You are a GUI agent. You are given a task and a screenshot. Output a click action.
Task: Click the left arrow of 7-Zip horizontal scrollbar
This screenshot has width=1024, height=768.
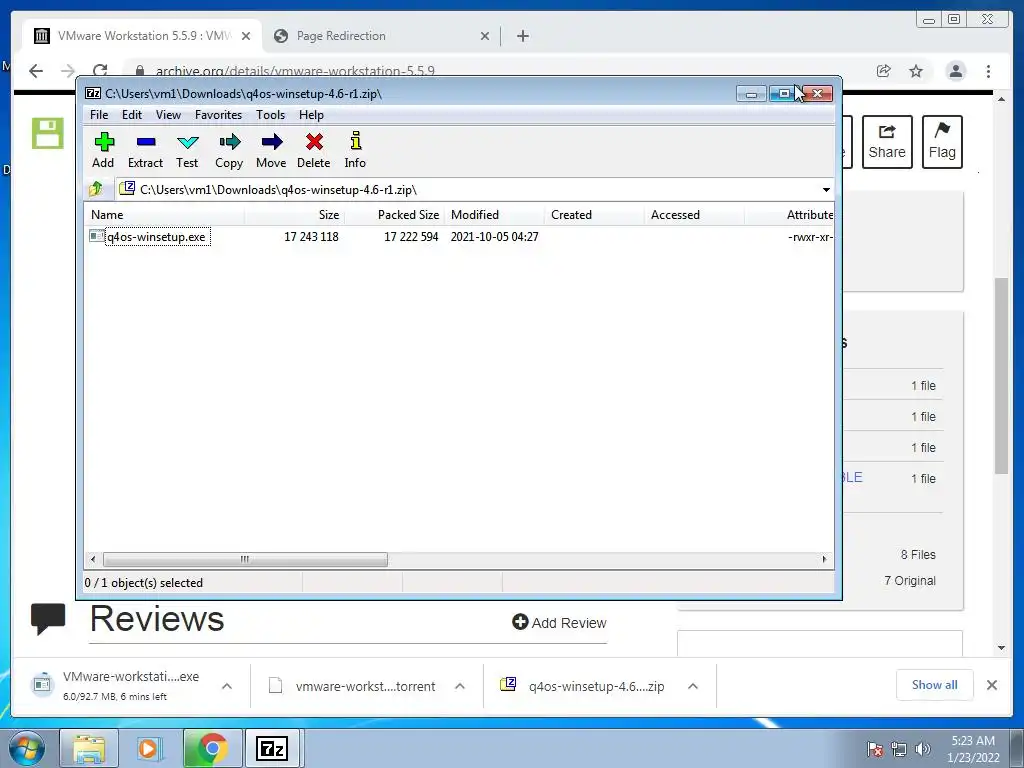point(93,559)
